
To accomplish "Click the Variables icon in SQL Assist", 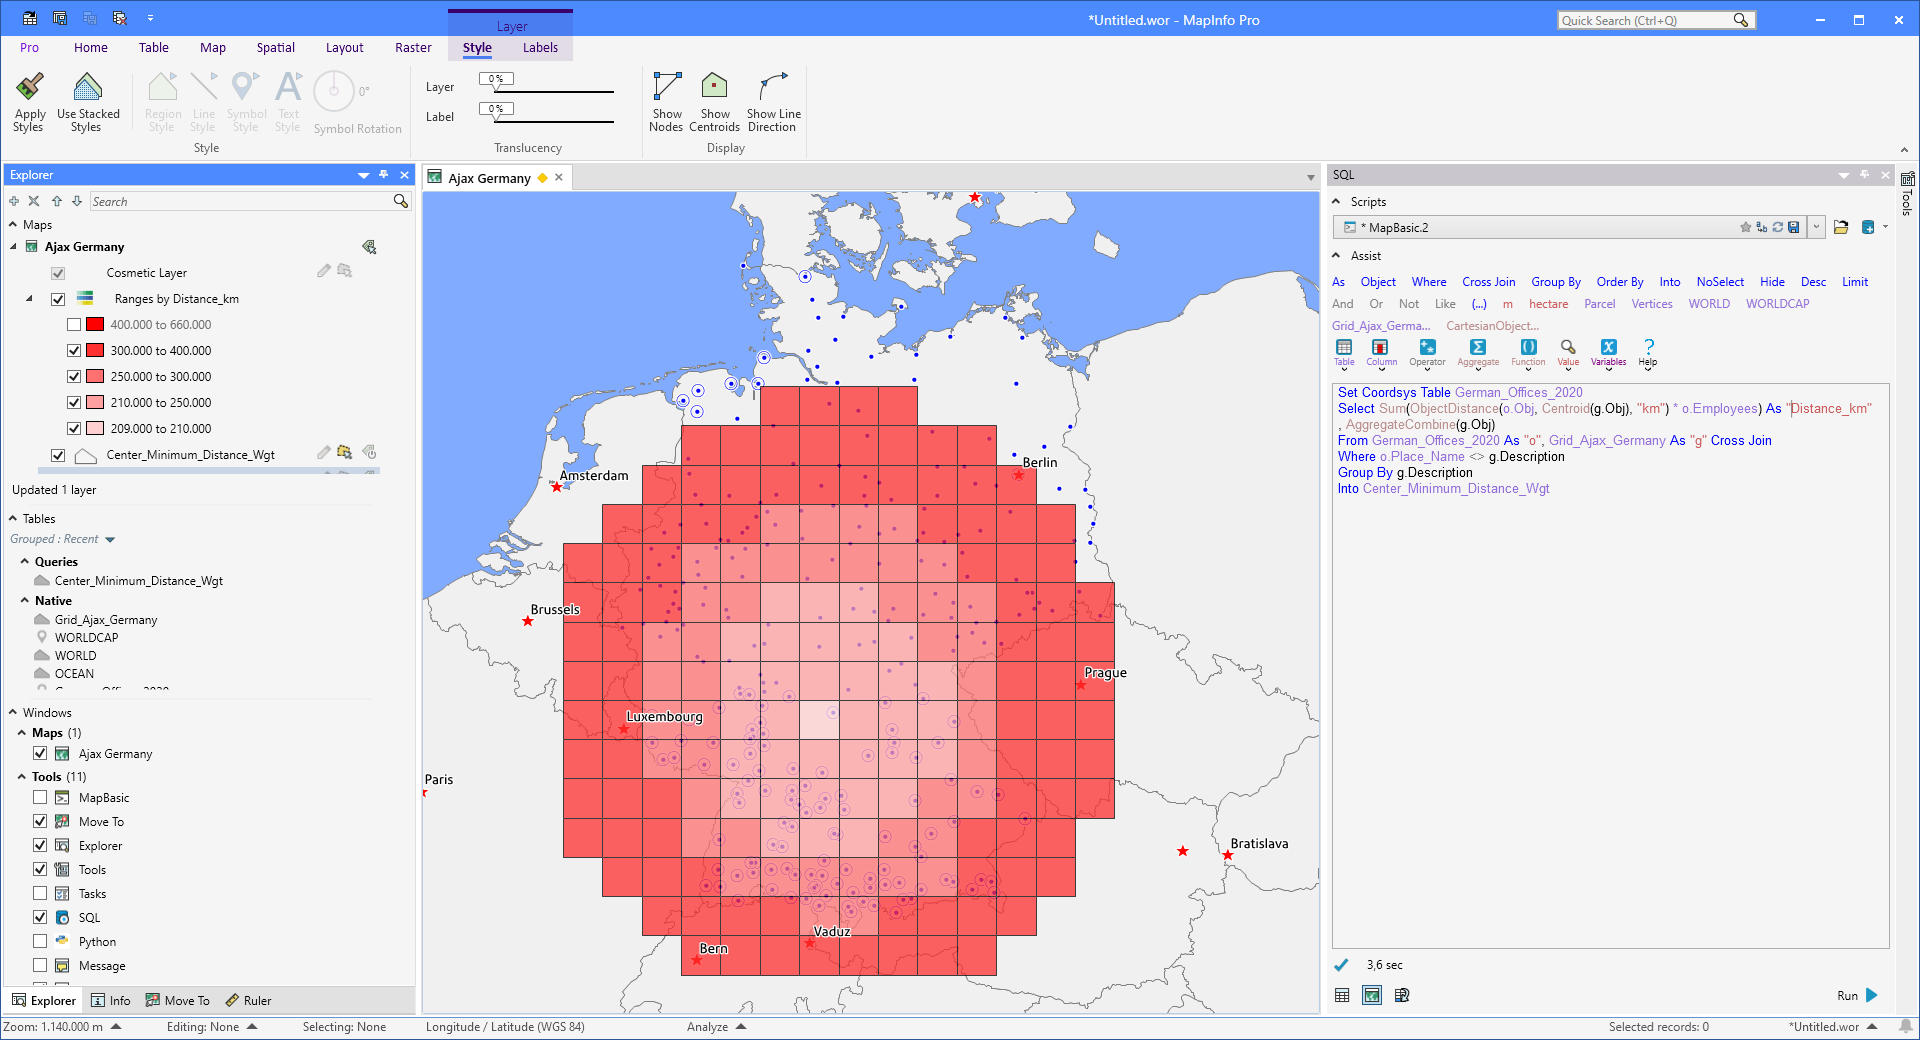I will 1608,352.
